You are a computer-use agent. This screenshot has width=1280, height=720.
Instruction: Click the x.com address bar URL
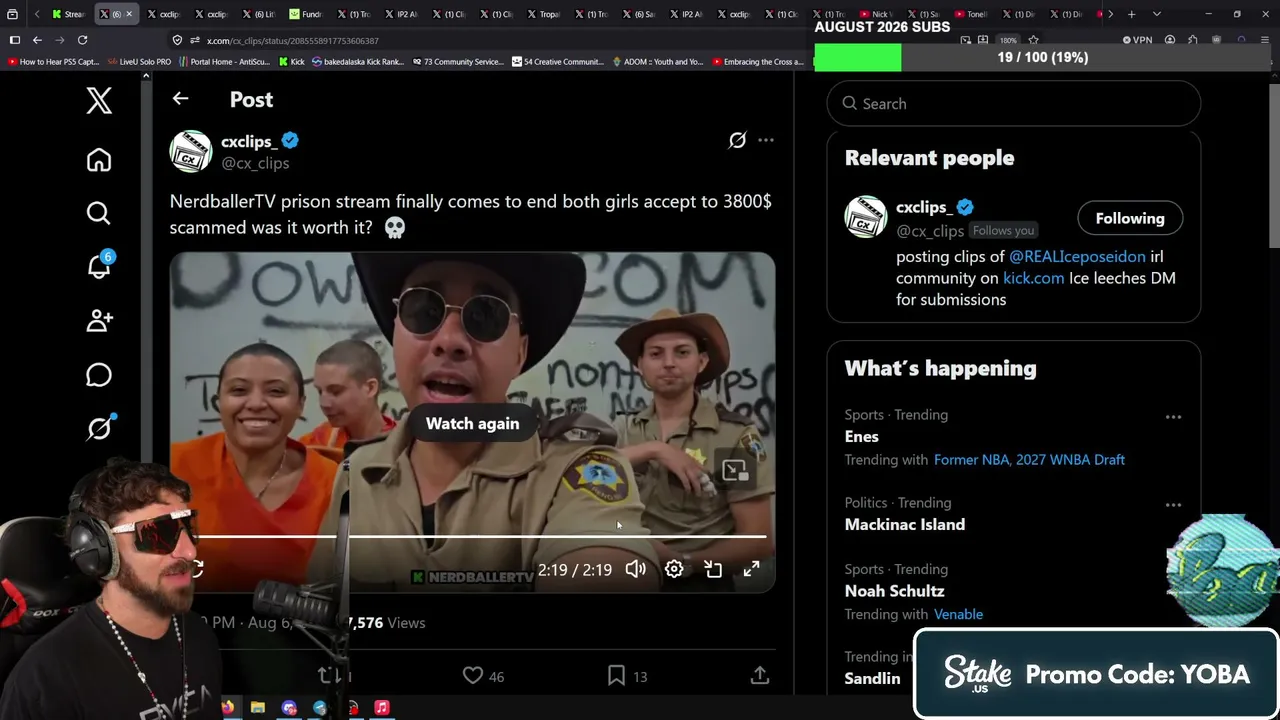(292, 40)
